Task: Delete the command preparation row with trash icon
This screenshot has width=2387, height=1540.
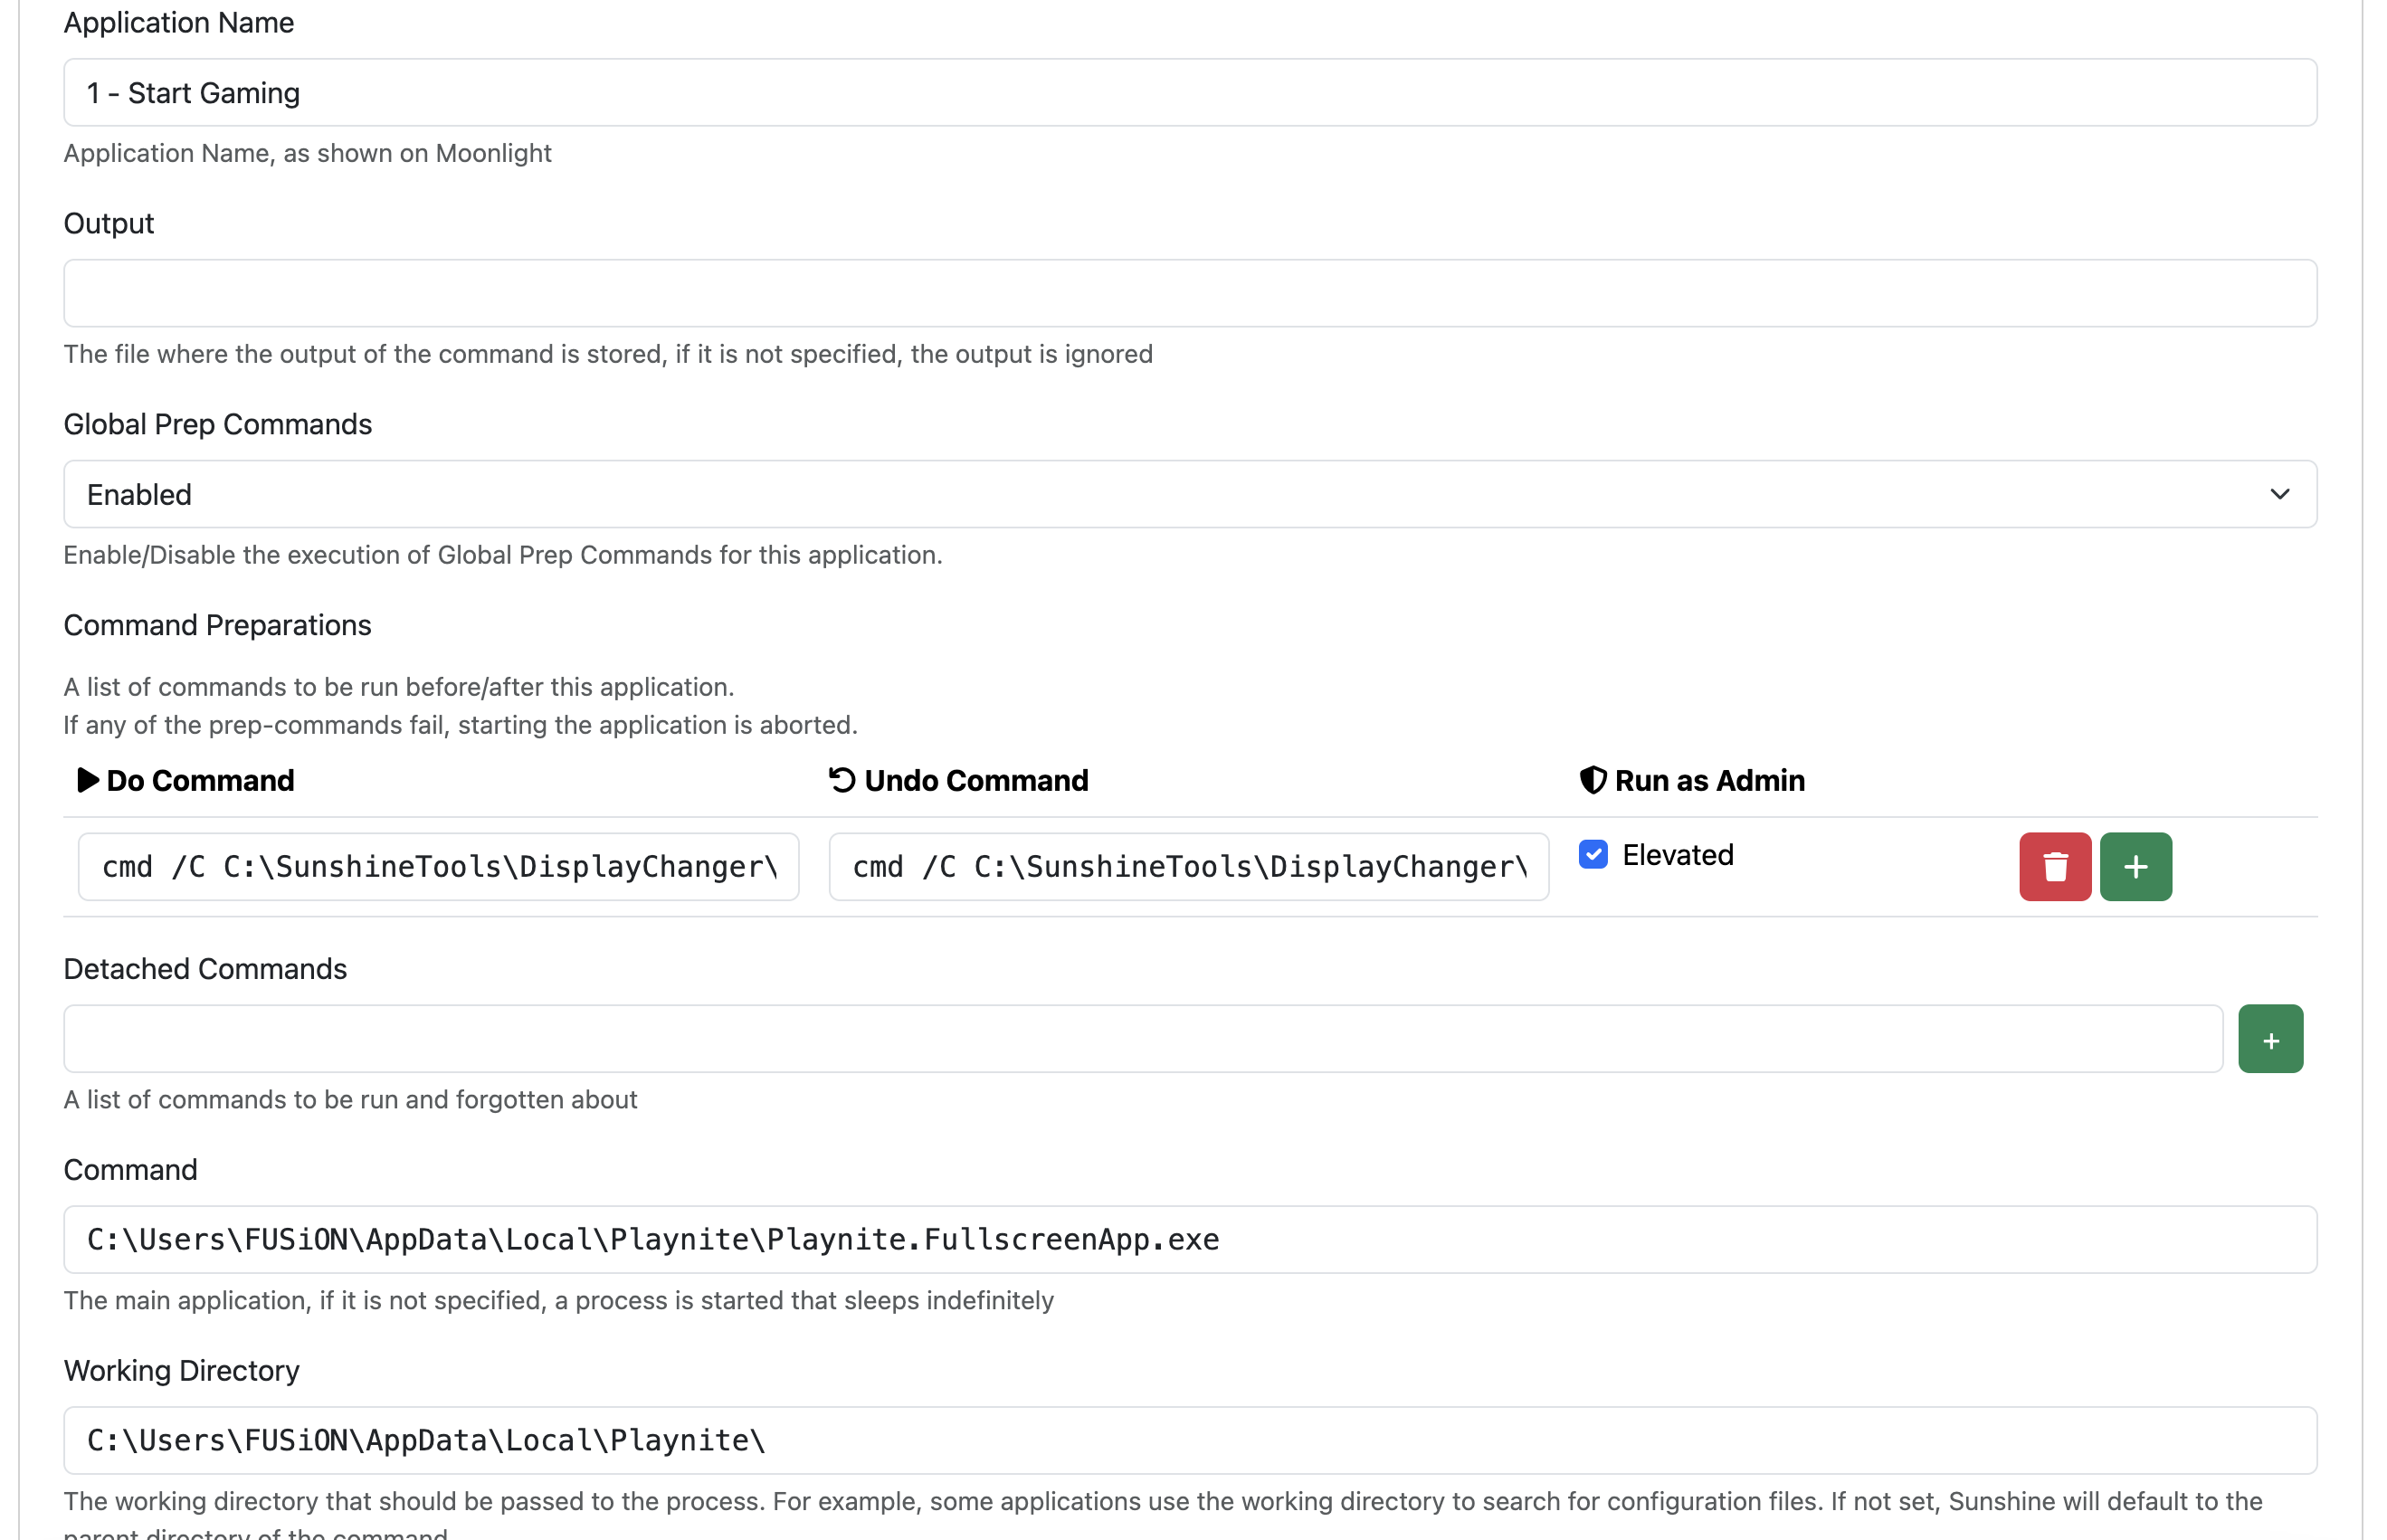Action: (x=2054, y=866)
